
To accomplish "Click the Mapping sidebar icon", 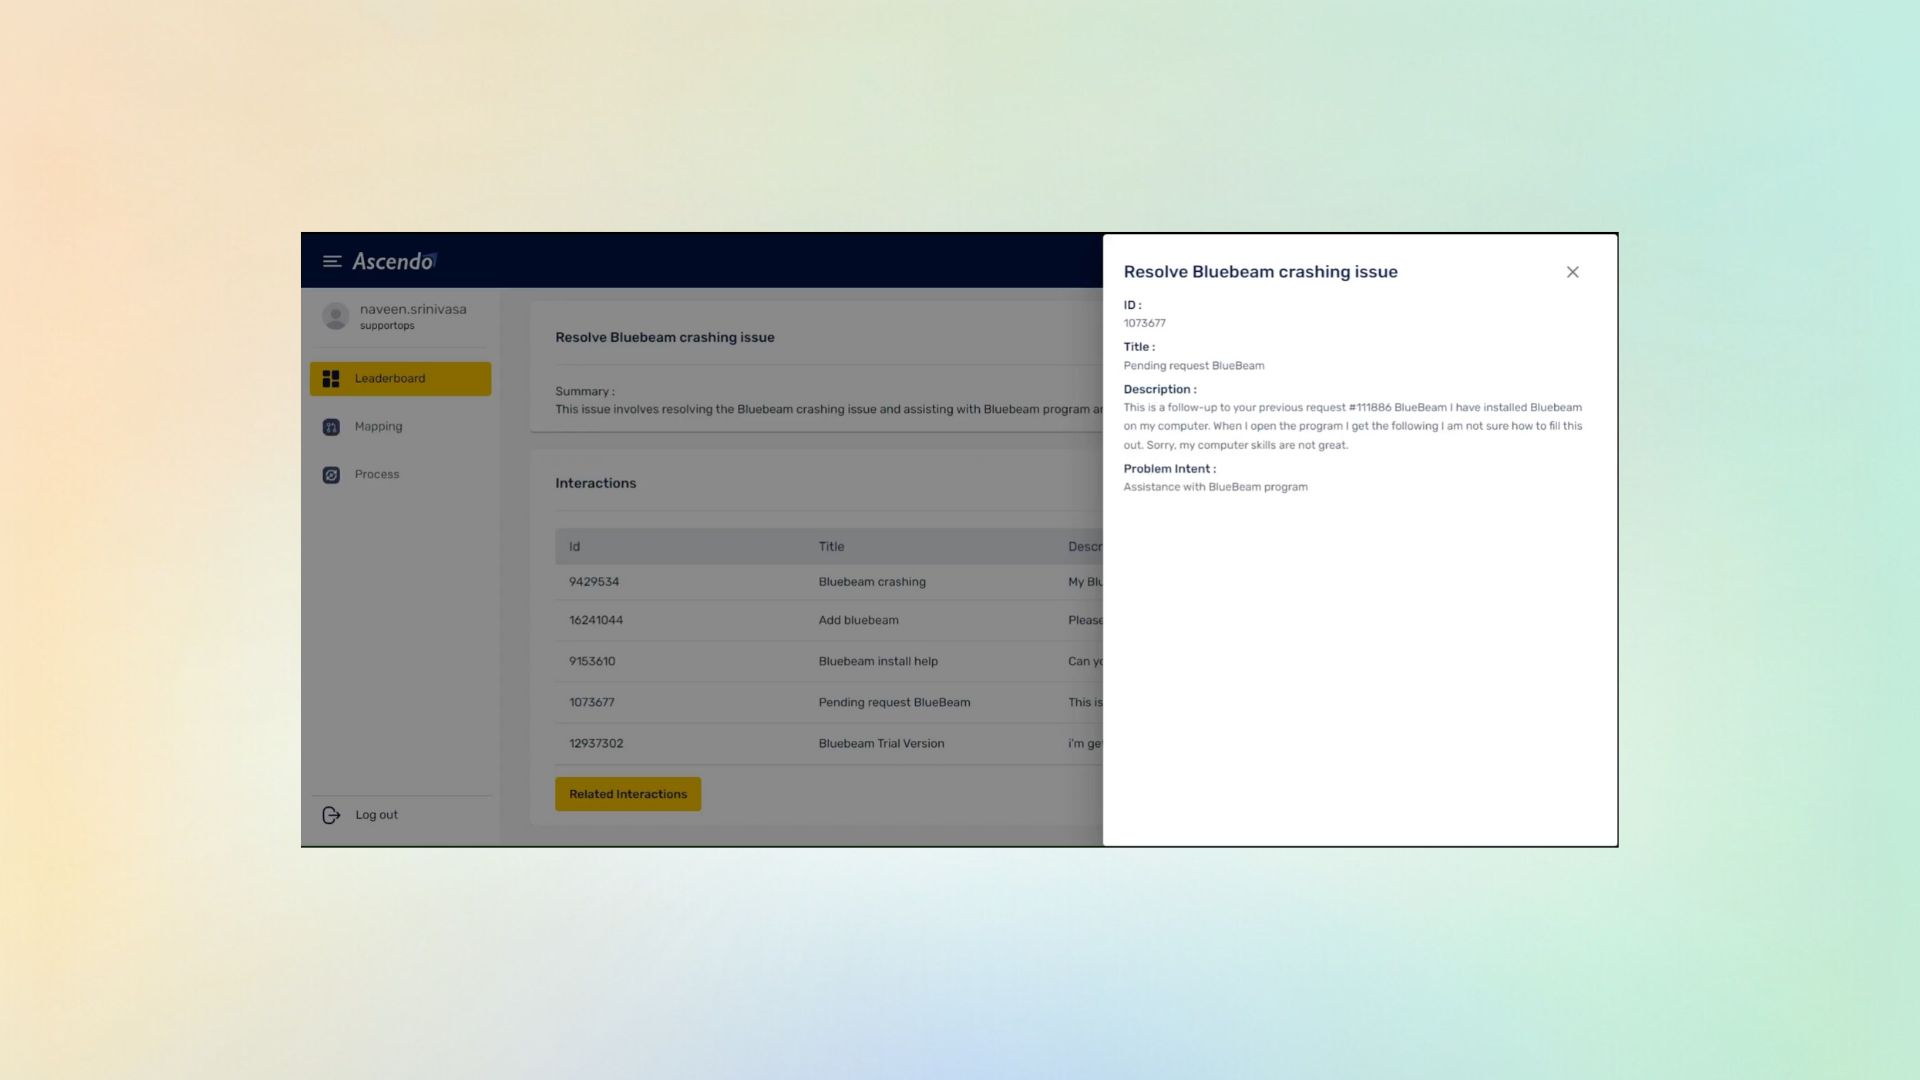I will click(331, 427).
